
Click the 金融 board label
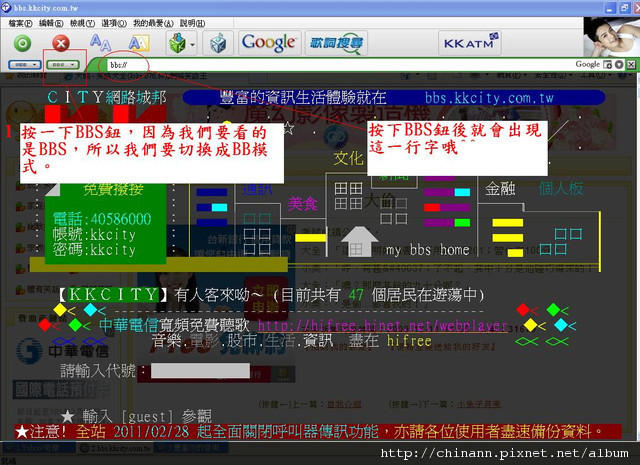(500, 189)
